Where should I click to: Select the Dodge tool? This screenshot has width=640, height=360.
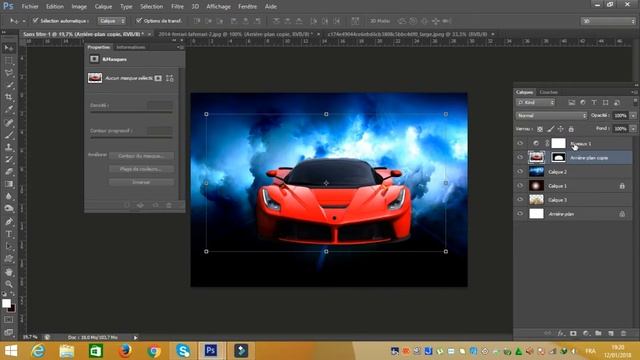point(9,209)
